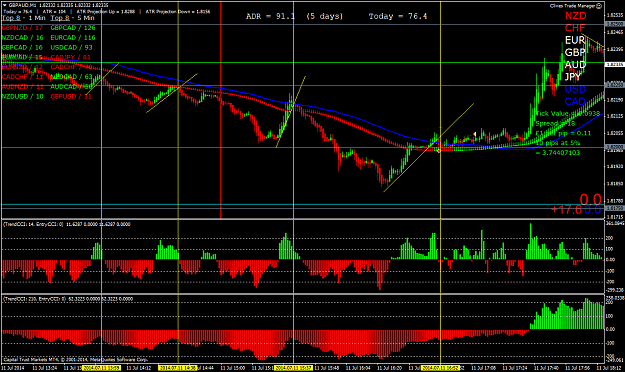Viewport: 625px width, 372px height.
Task: Click the 2014.07.11 13:59 highlighted time marker
Action: 101,368
